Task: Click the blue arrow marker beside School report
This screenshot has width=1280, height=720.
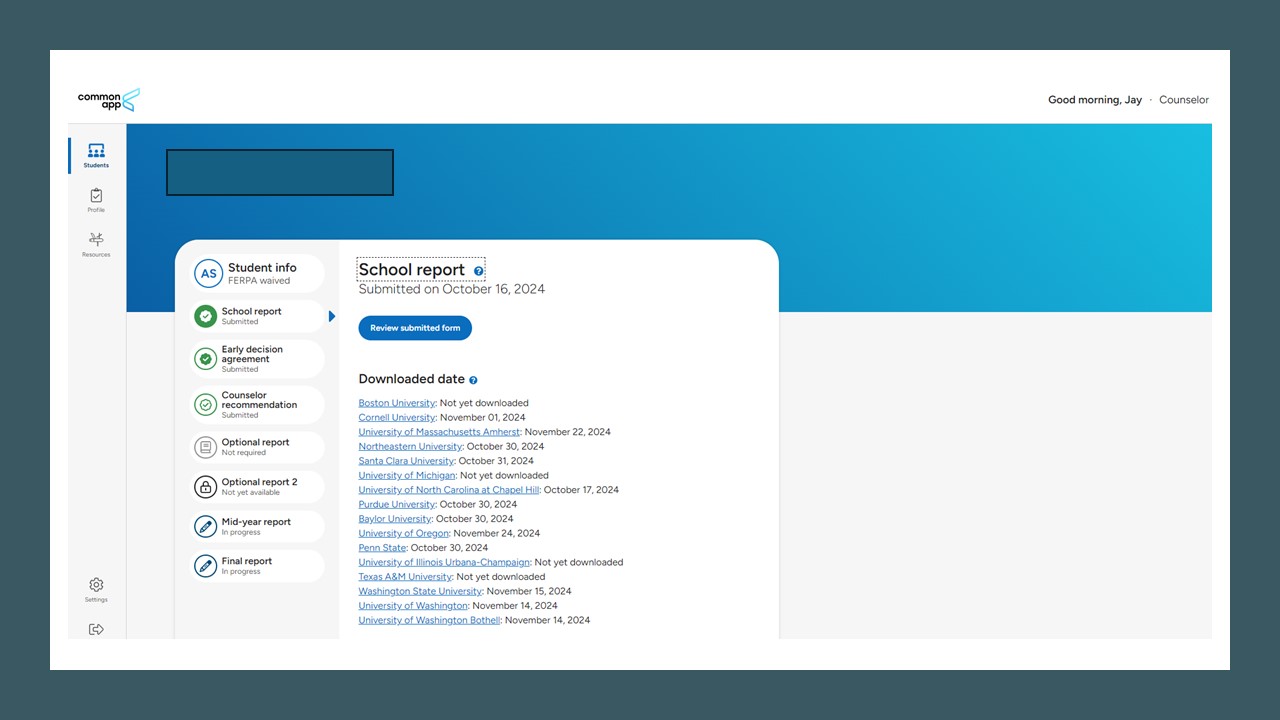Action: point(332,316)
